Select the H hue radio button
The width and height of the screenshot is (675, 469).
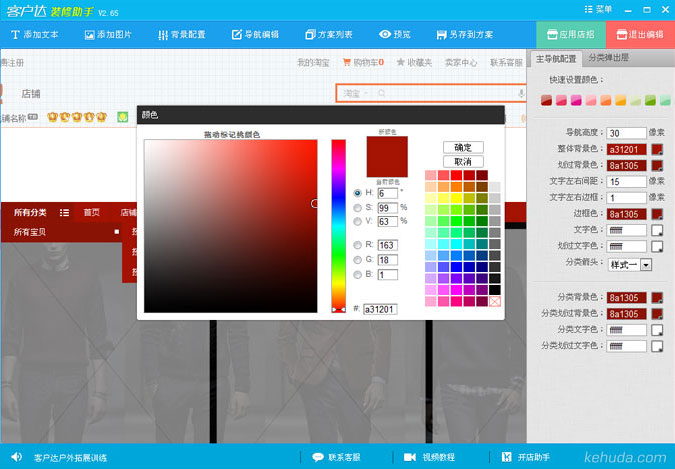[x=358, y=193]
